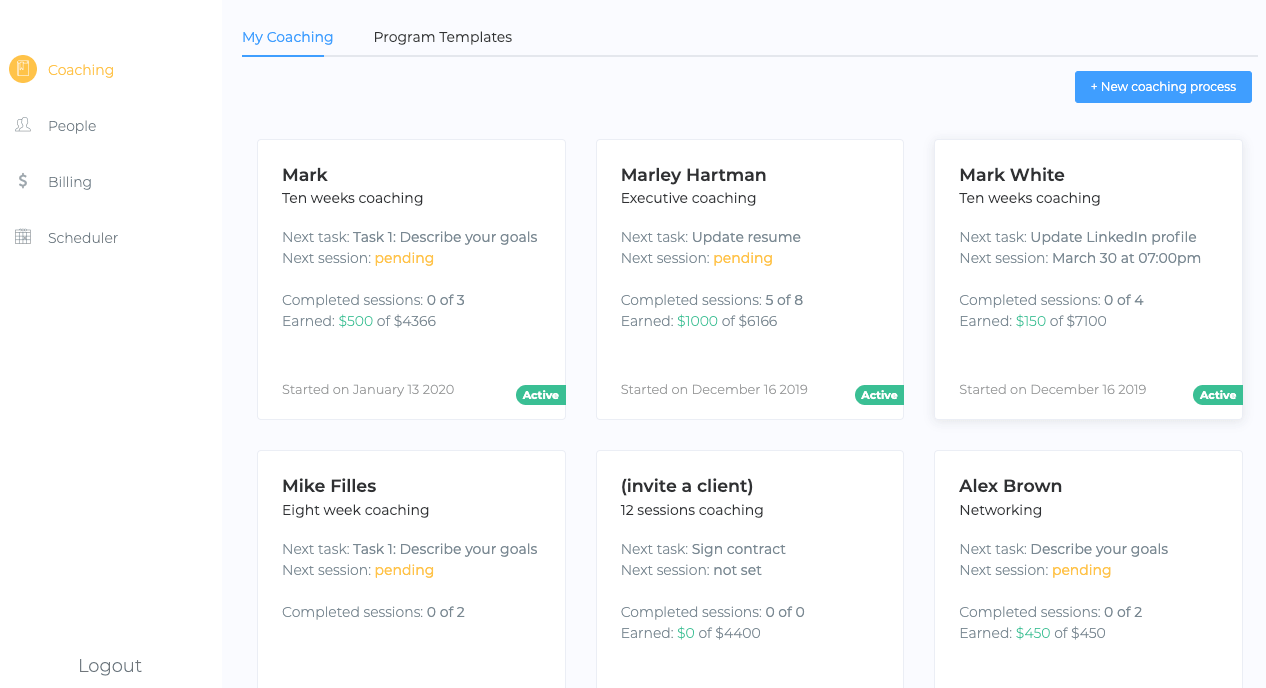Open the Marley Hartman coaching card
The image size is (1266, 688).
[750, 279]
